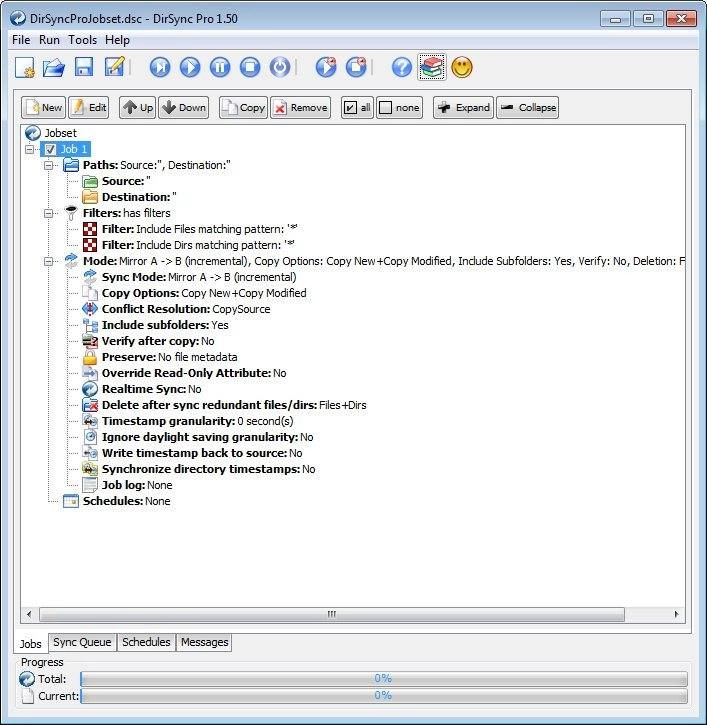Collapse the Job 1 tree node
The image size is (707, 725).
click(30, 149)
